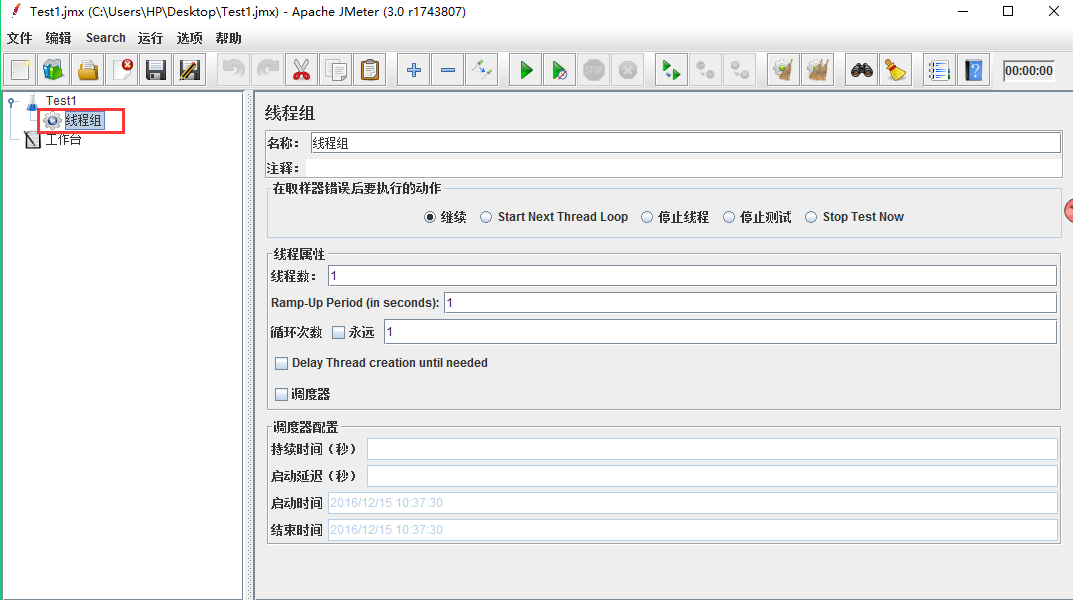1073x600 pixels.
Task: Click the 00:00:00 elapsed timer
Action: [x=1029, y=70]
